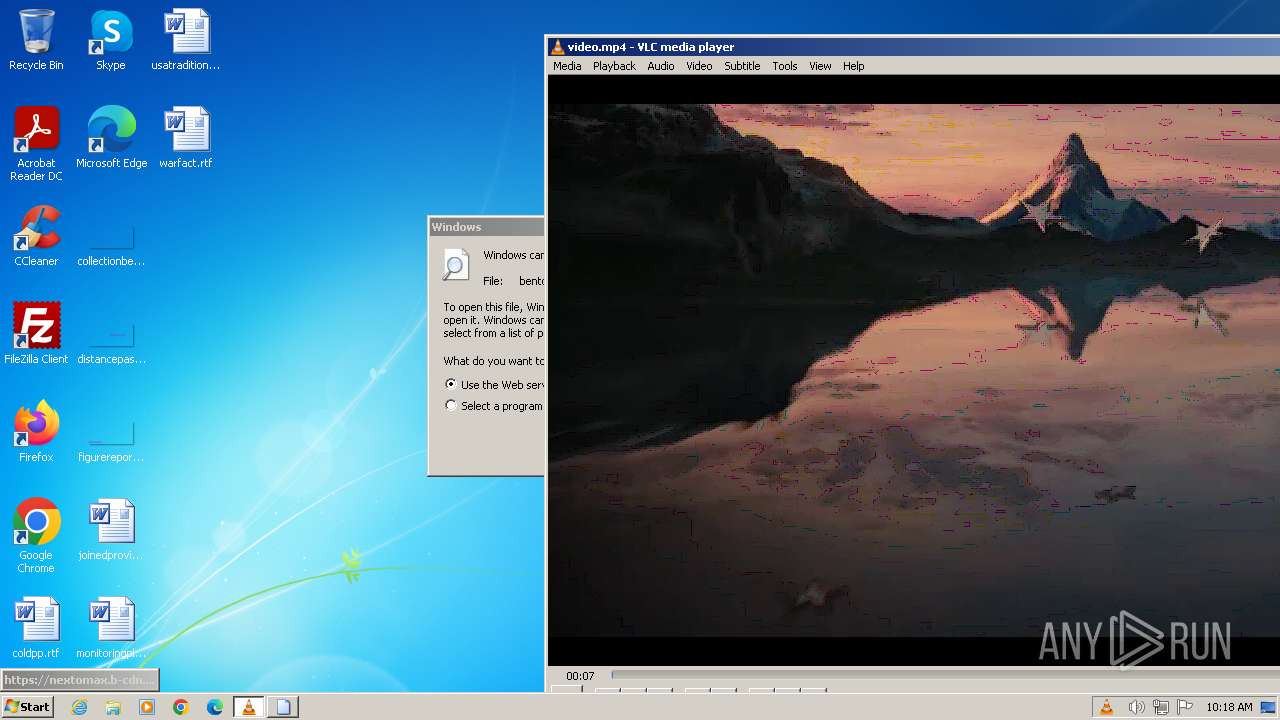
Task: Switch to the blank-file dialog taskbar button
Action: (283, 707)
